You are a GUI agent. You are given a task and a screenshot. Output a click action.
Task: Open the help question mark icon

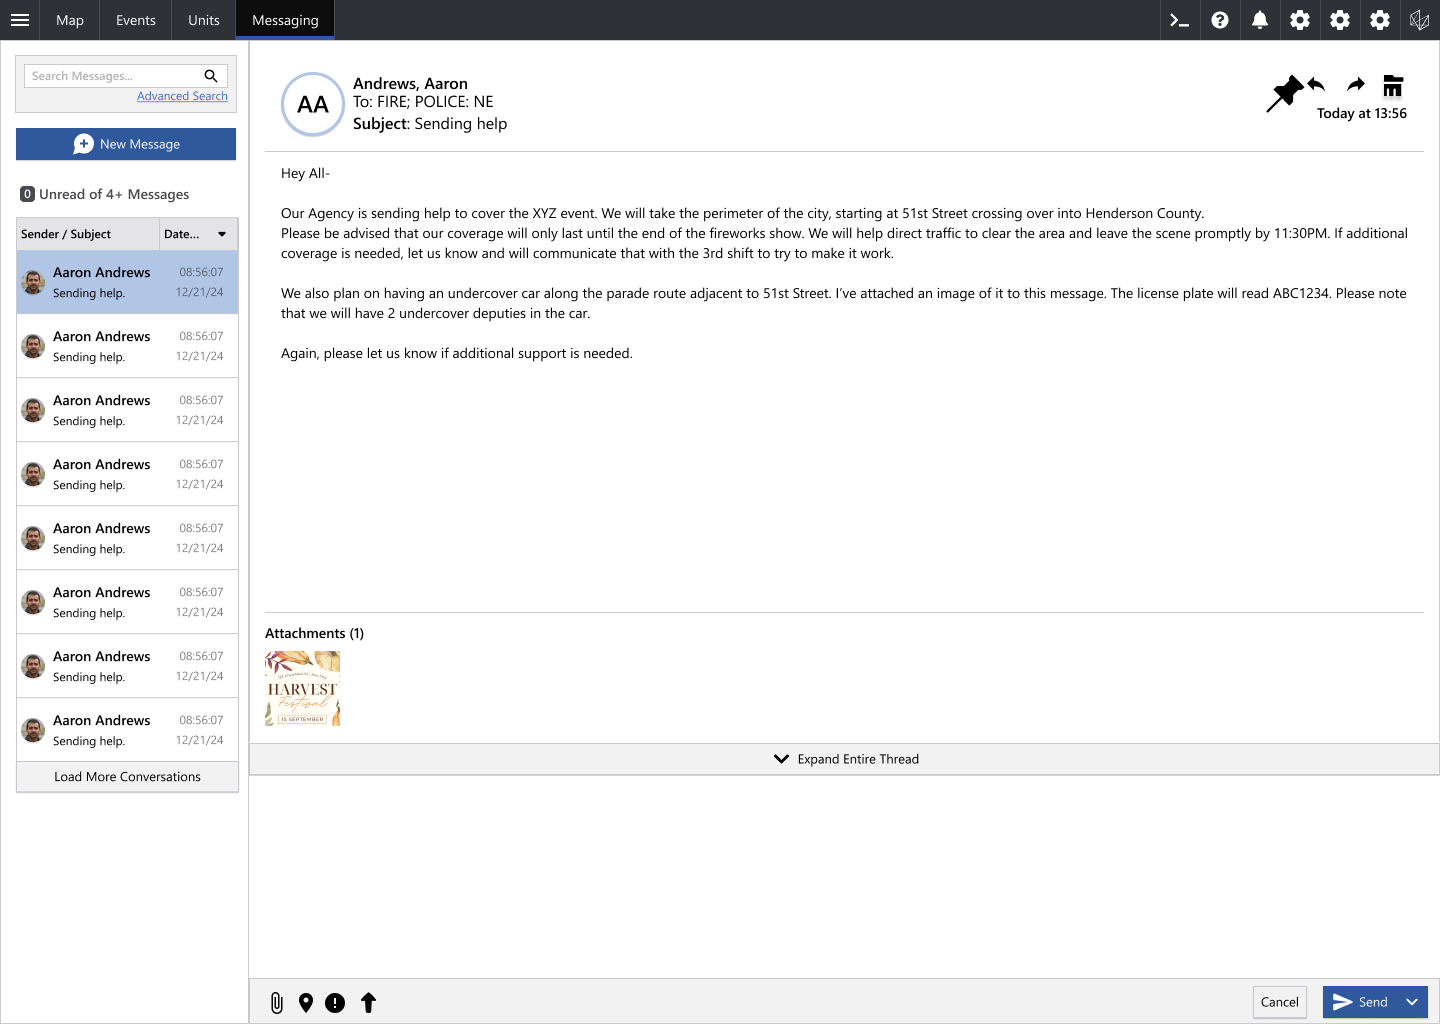[x=1220, y=20]
